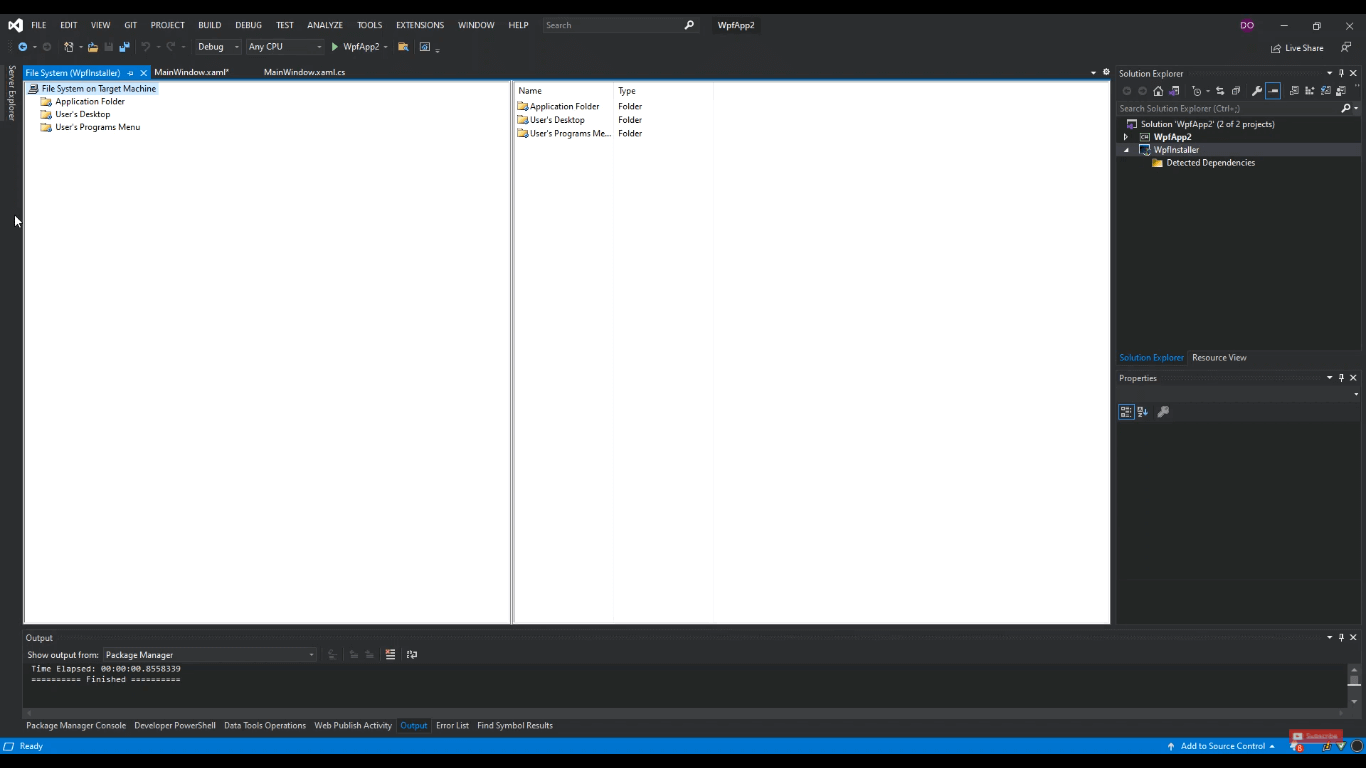1366x768 pixels.
Task: Expand the WpfApp2 project tree node
Action: click(x=1126, y=137)
